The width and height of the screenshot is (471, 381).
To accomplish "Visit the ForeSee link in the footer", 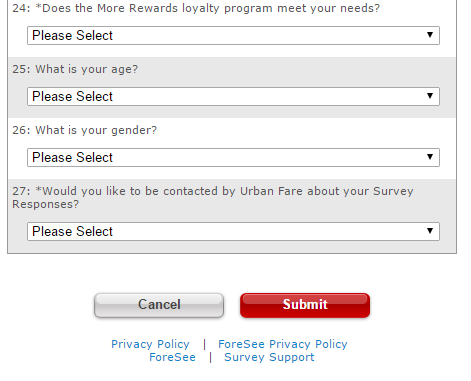I will pyautogui.click(x=172, y=357).
